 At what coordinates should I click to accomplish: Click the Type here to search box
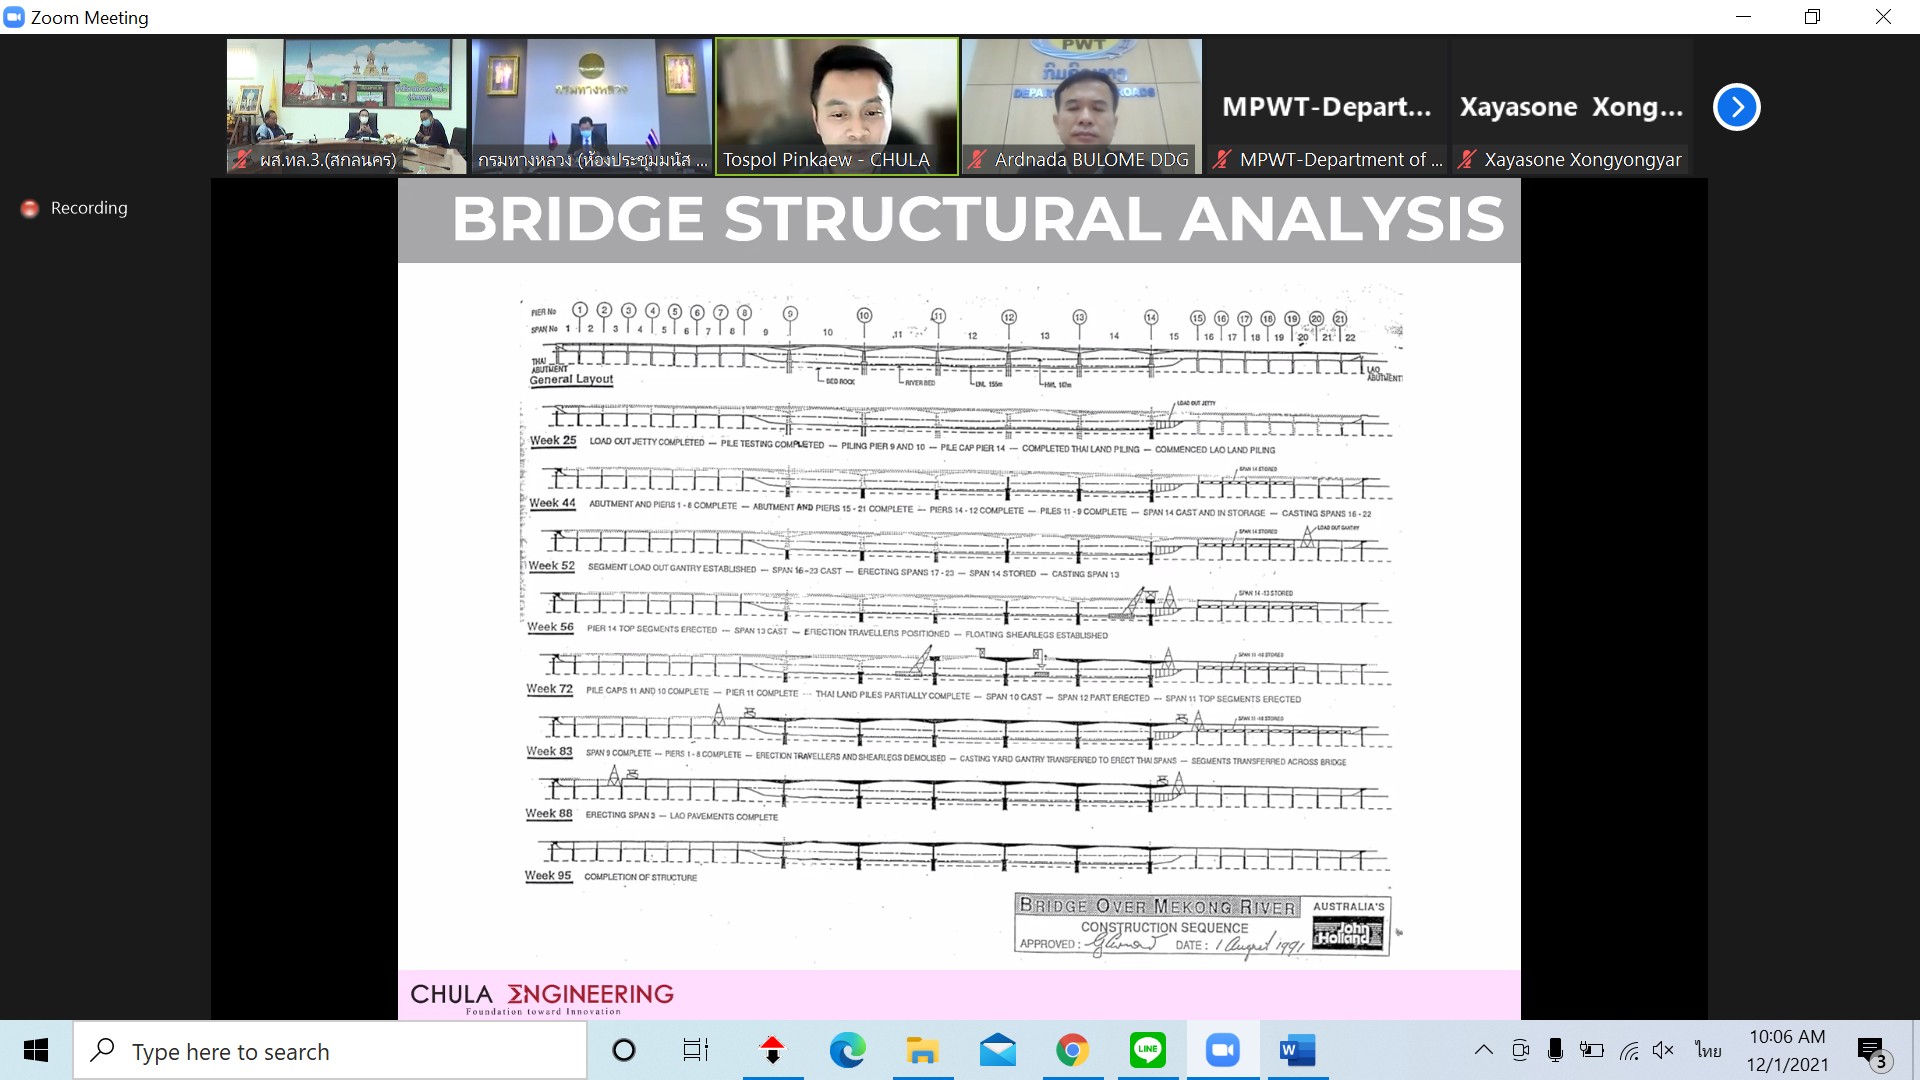point(330,1051)
